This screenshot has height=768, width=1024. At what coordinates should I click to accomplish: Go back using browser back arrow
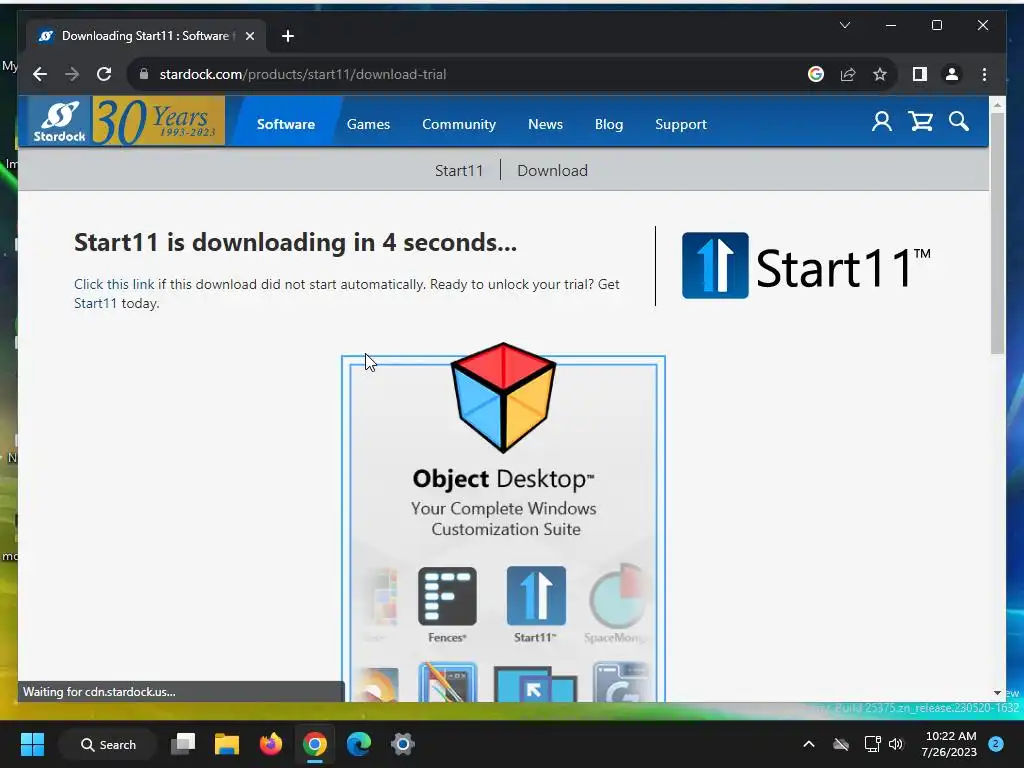(40, 74)
